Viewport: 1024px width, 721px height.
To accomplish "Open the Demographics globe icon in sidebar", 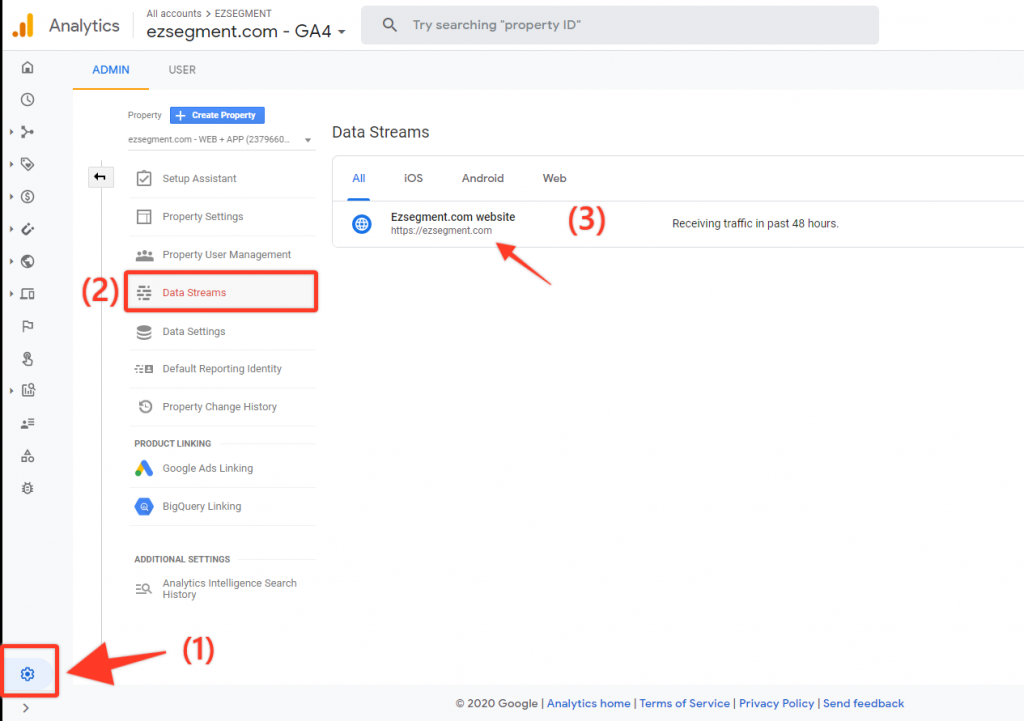I will (x=27, y=261).
